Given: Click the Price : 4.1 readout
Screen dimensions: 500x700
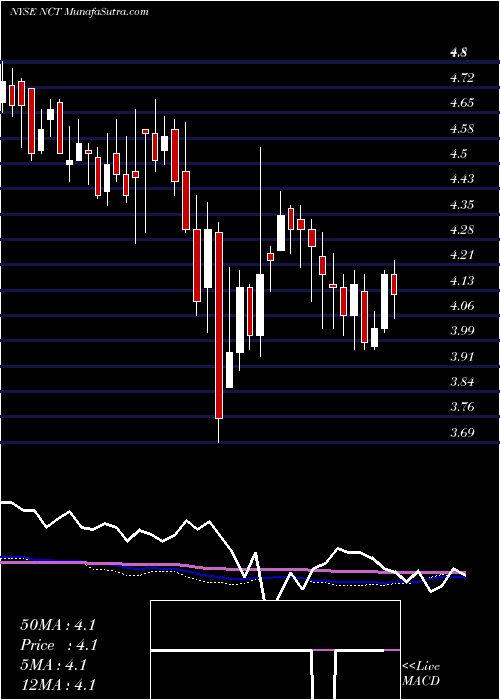Looking at the screenshot, I should point(59,645).
